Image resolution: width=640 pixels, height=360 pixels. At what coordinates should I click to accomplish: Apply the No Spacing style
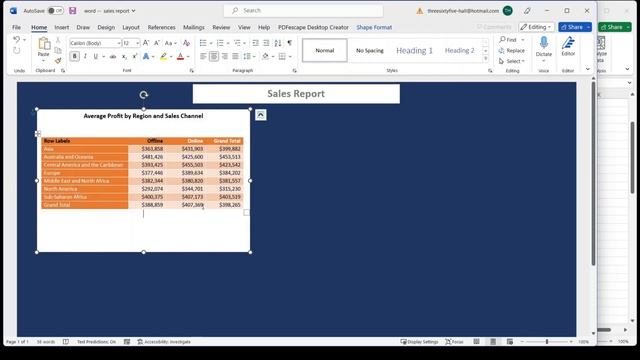point(370,51)
